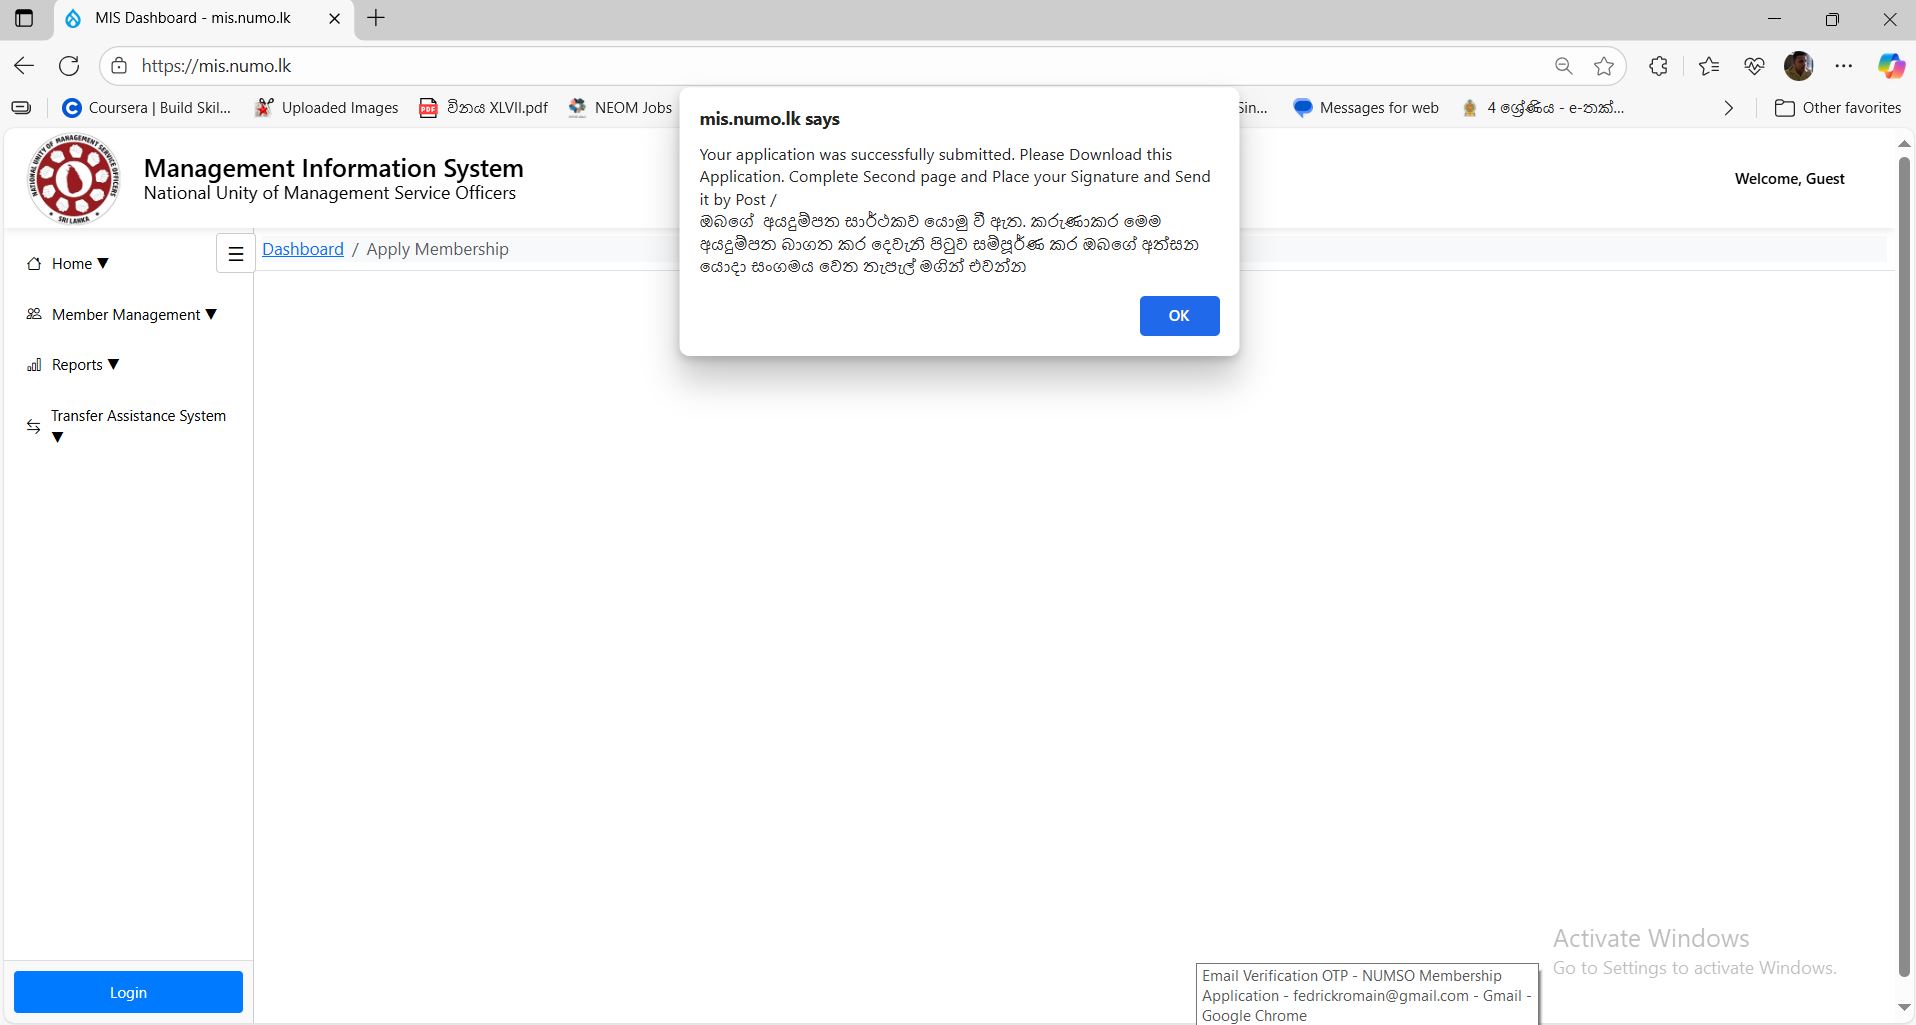Add page to favorites with star icon

click(x=1604, y=66)
